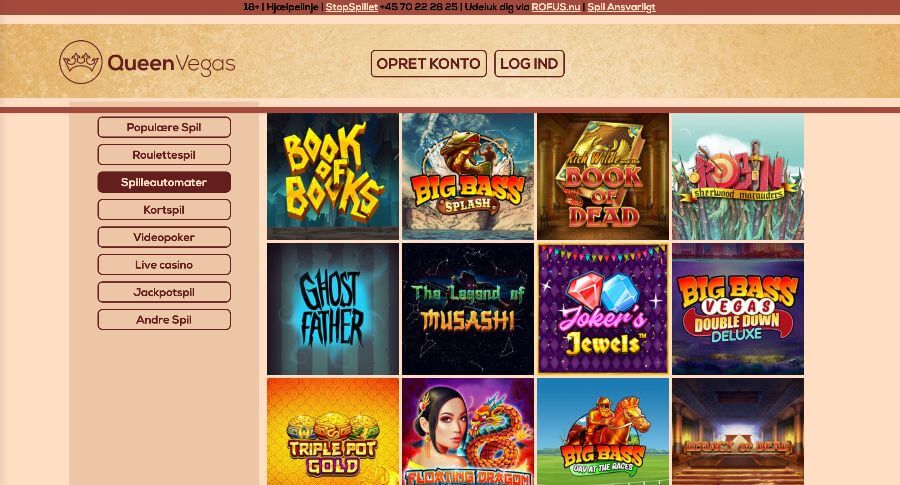Launch the Big Bass Splash slot
Screen dimensions: 900x485
[x=468, y=176]
